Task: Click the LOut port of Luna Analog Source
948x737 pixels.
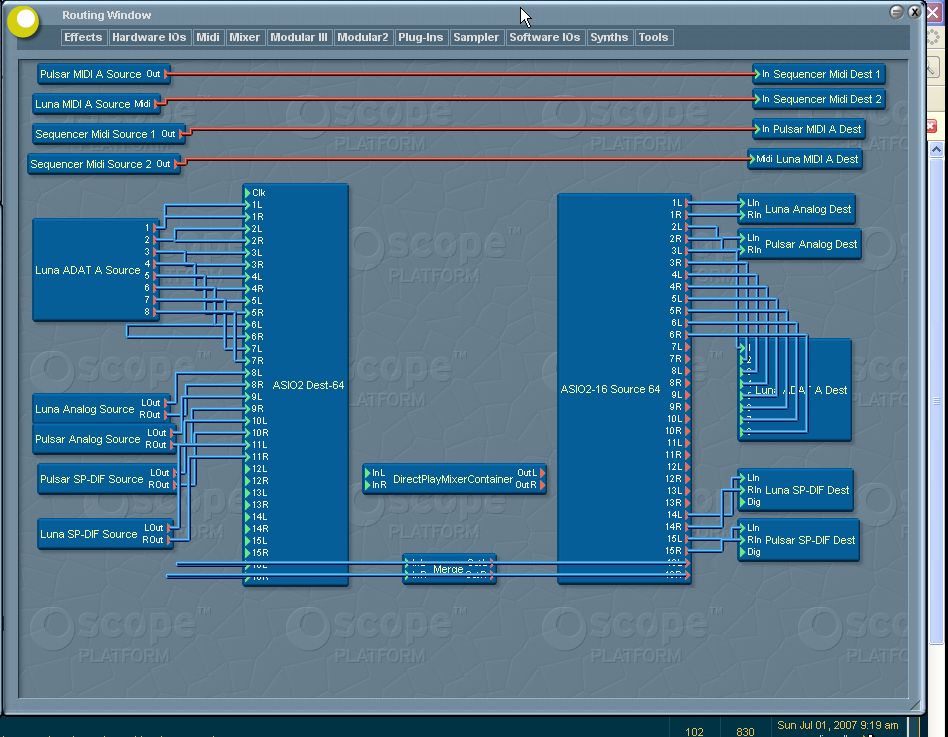Action: 167,403
